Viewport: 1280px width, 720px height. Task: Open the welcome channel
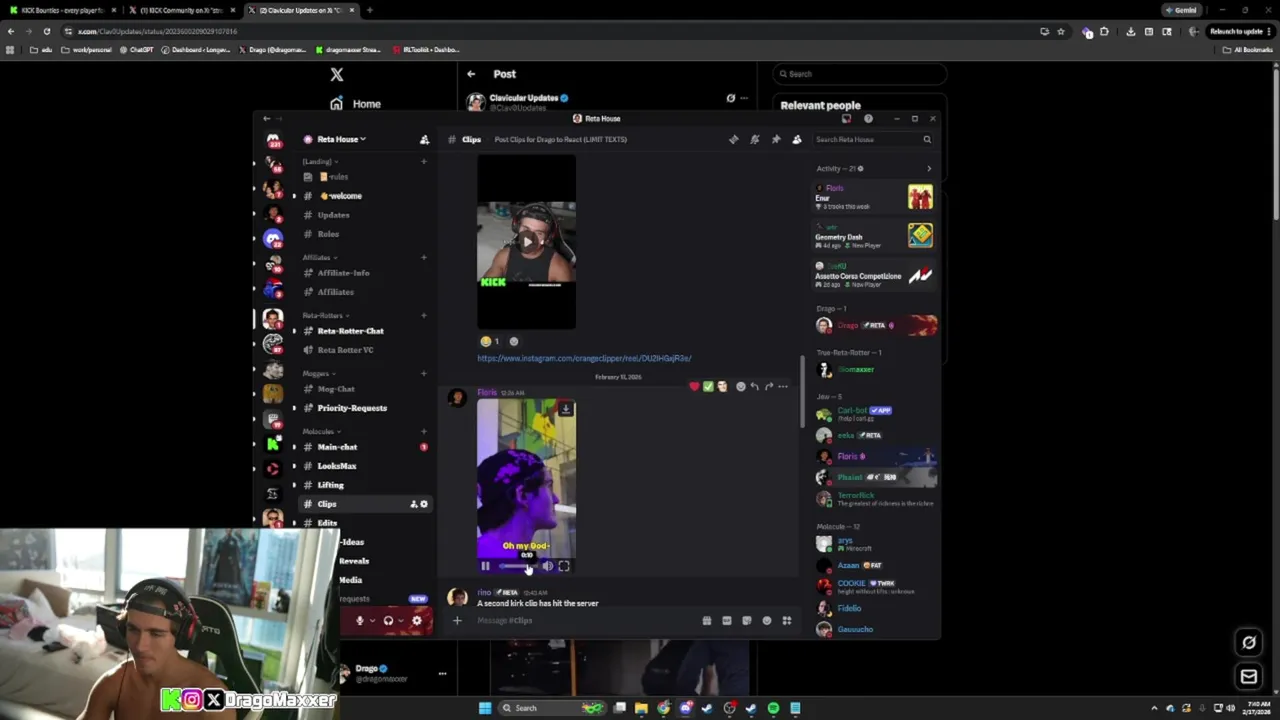(x=341, y=196)
